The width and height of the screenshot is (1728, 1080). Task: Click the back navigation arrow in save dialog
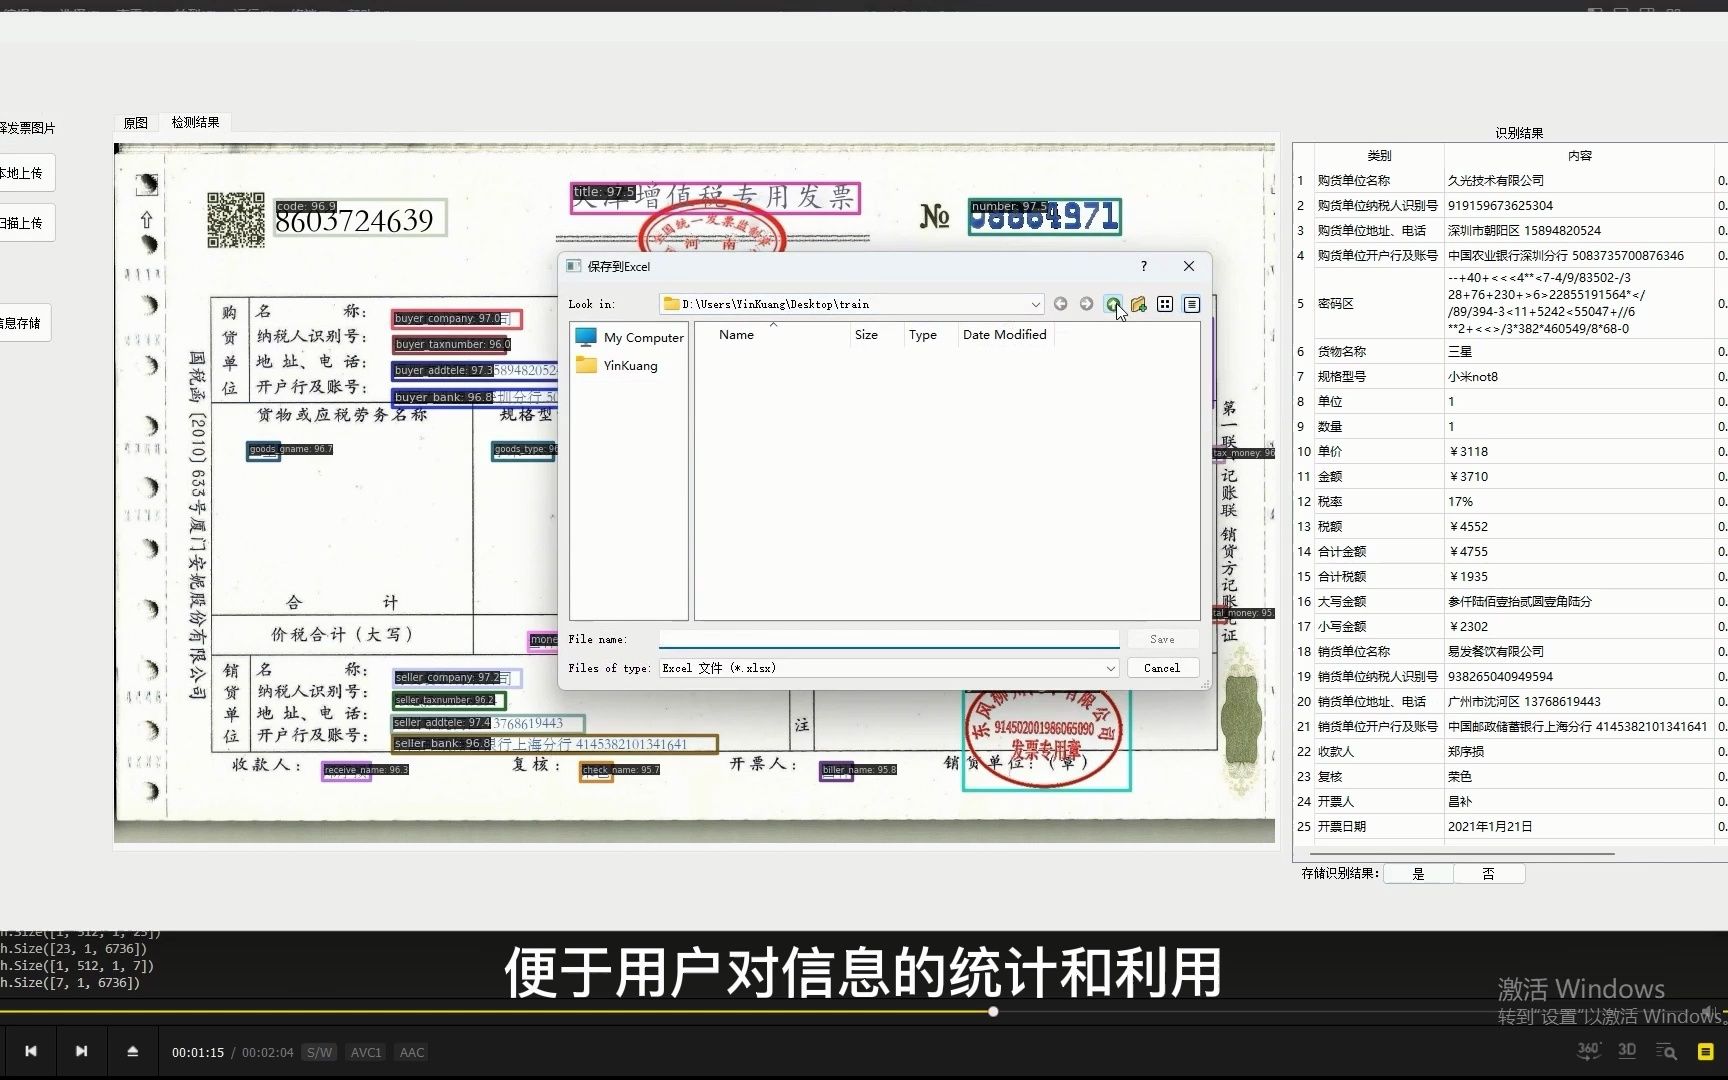1061,304
